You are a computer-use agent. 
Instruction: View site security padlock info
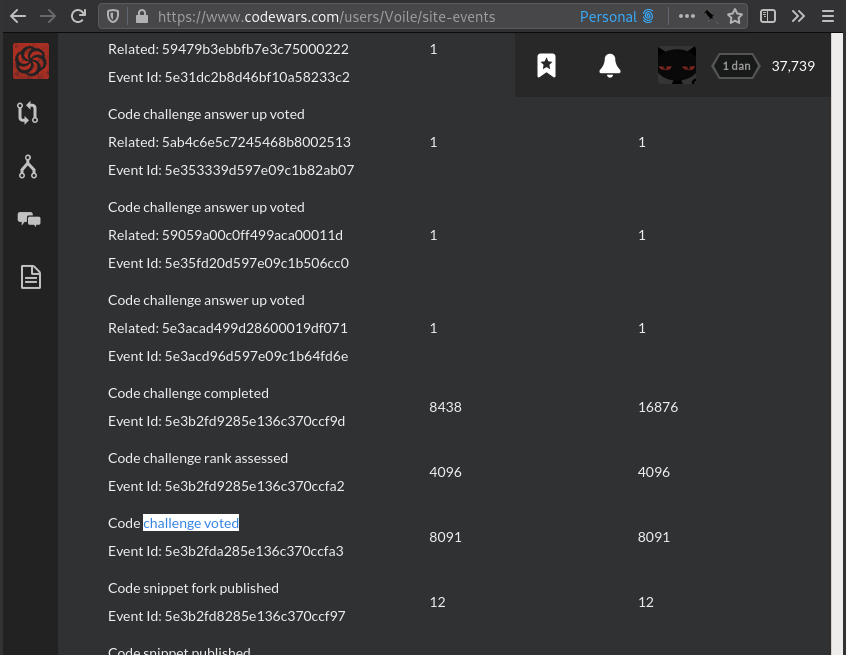[142, 16]
